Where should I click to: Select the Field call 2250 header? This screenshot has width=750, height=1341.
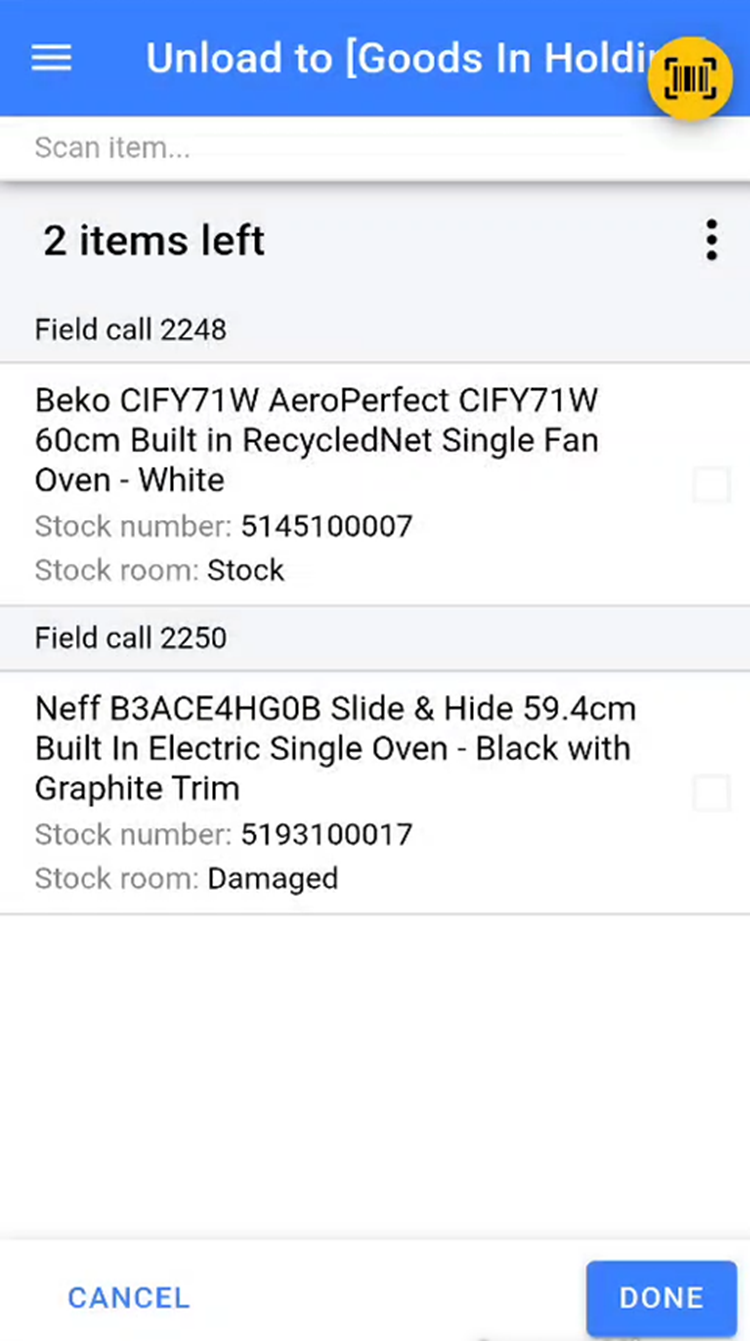click(x=131, y=638)
